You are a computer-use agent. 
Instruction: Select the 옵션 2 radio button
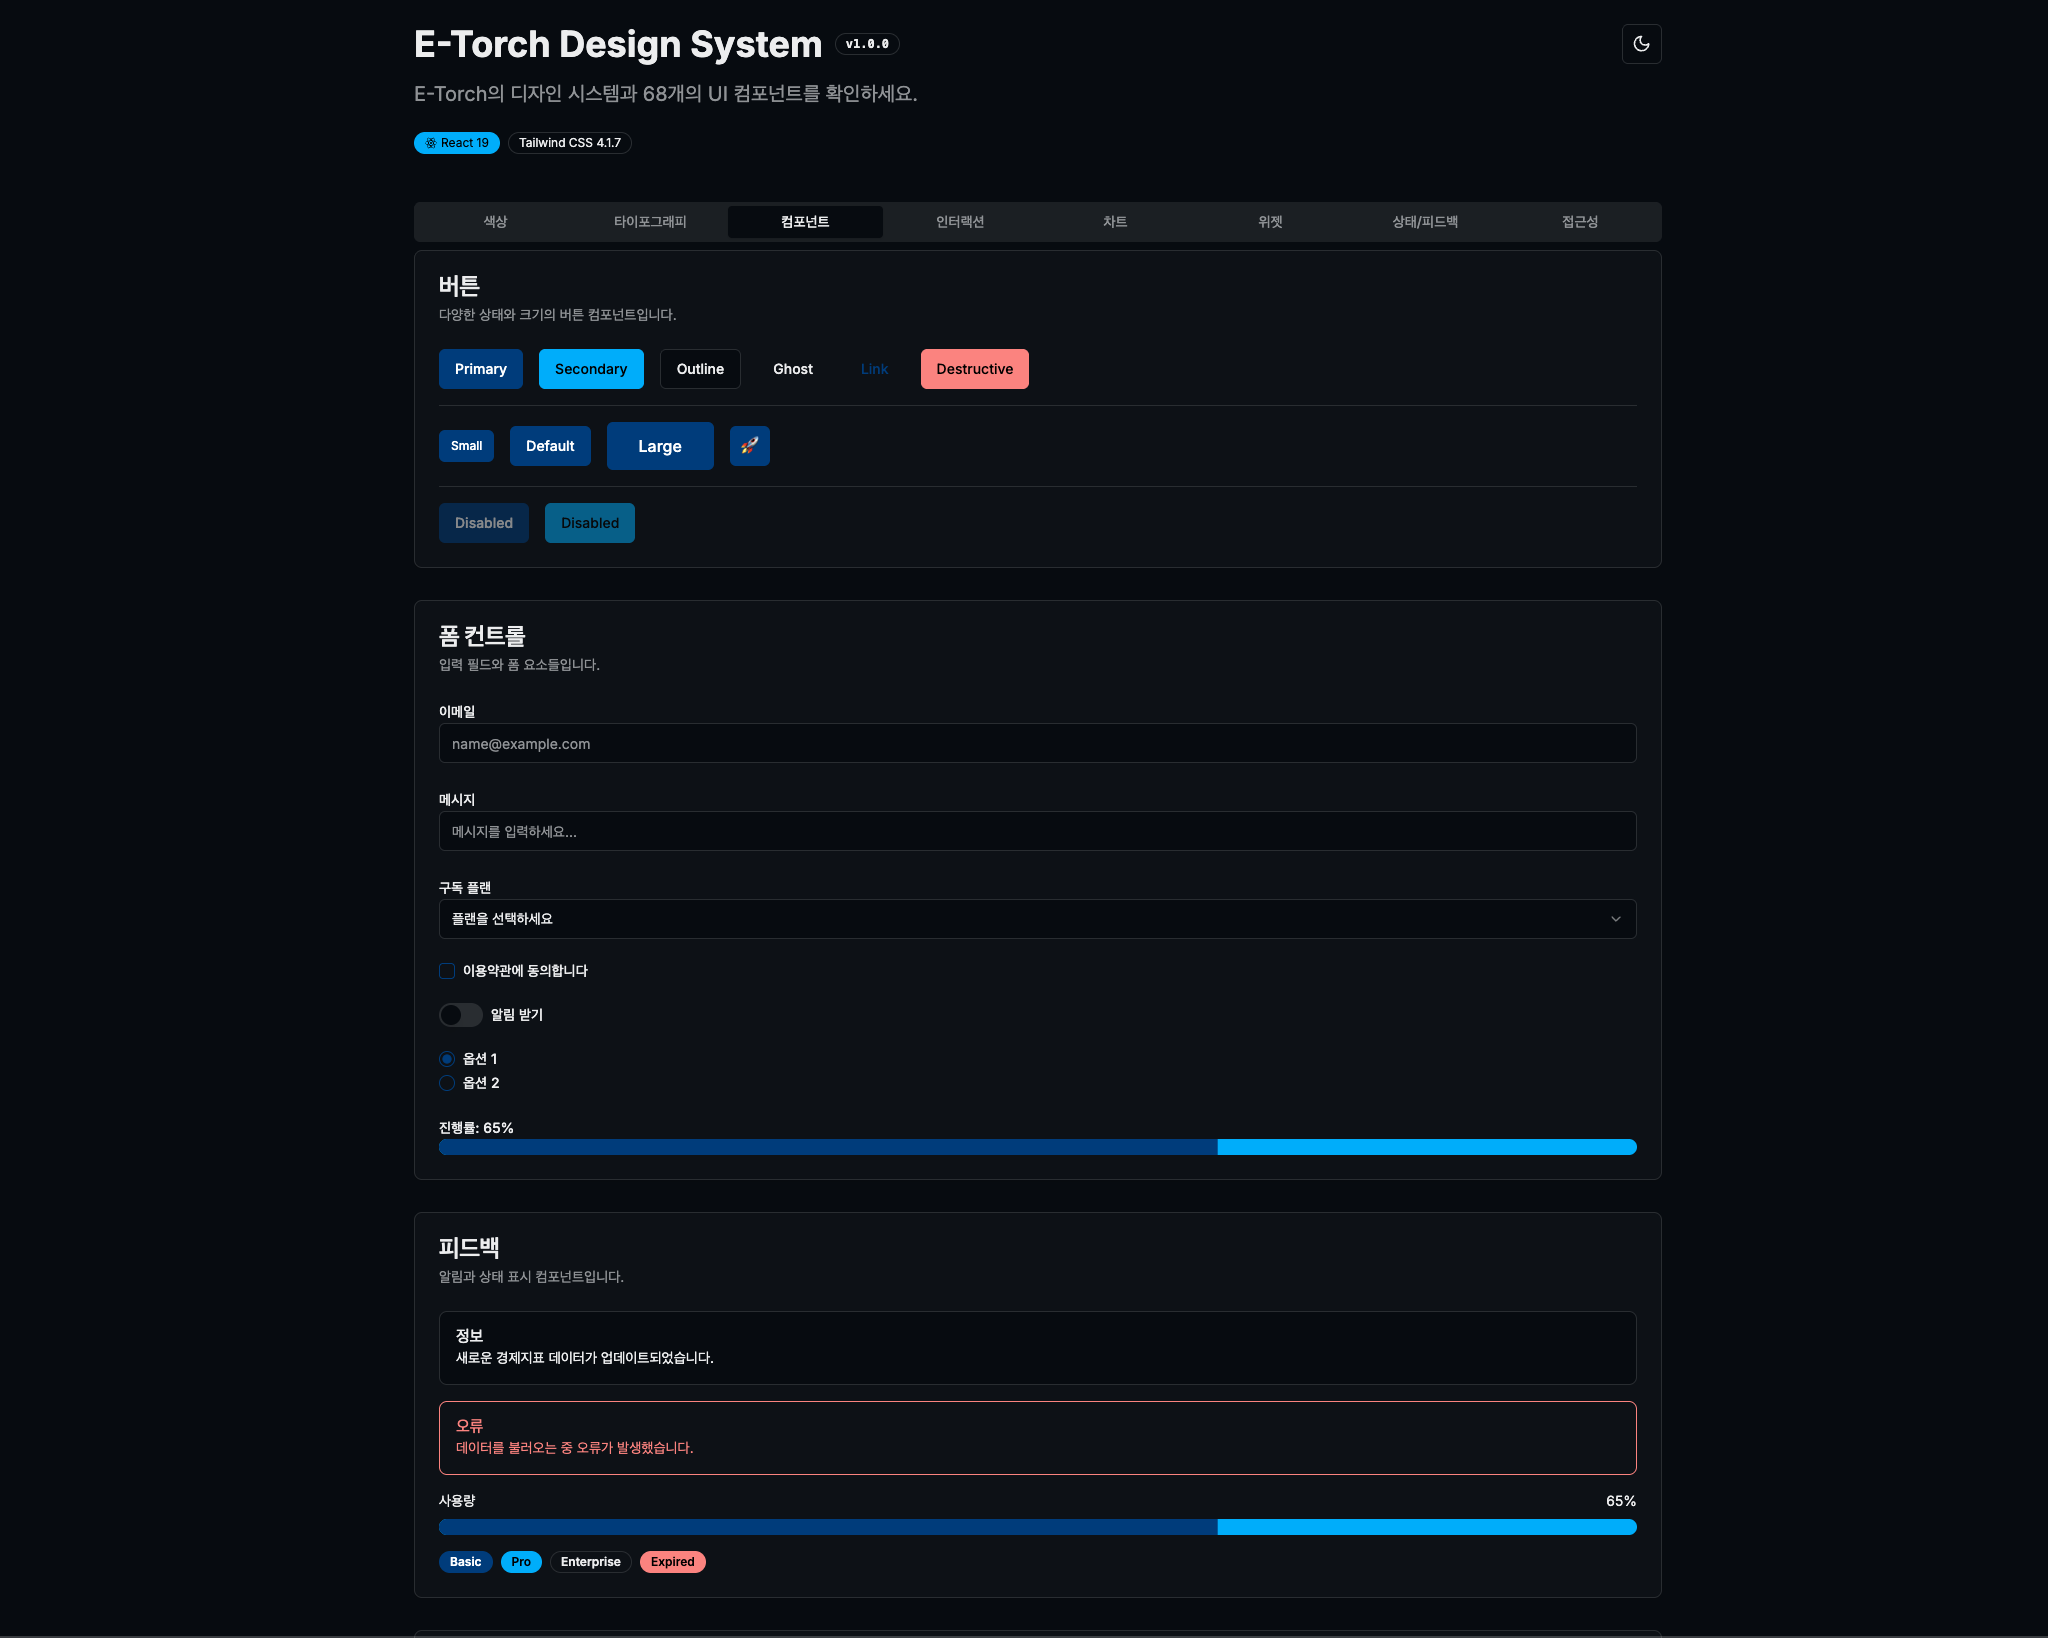coord(447,1083)
